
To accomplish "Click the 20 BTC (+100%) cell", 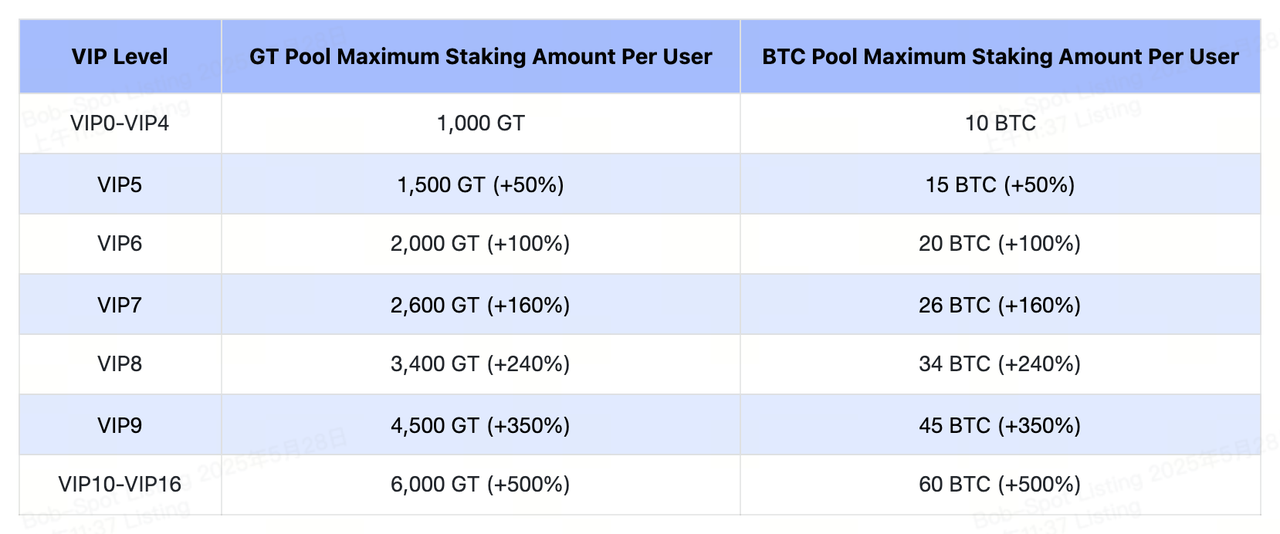I will (1000, 244).
